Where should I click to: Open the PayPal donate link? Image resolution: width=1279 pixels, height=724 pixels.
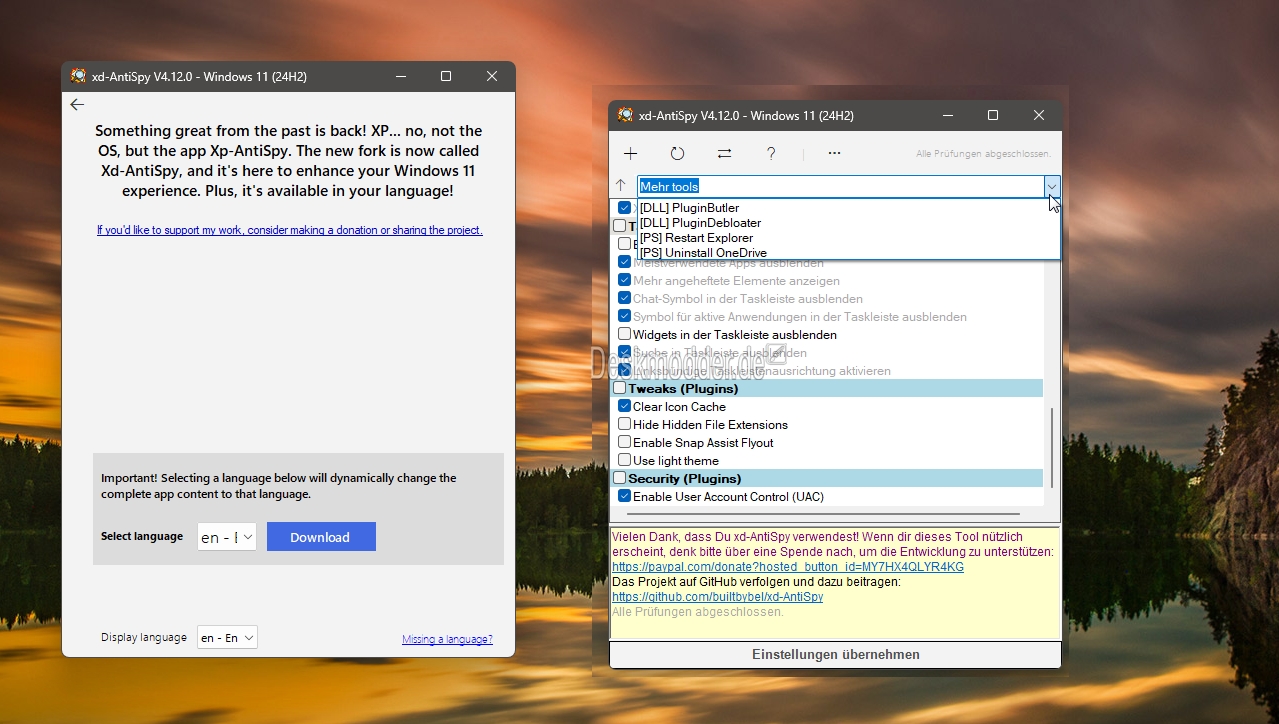[788, 567]
